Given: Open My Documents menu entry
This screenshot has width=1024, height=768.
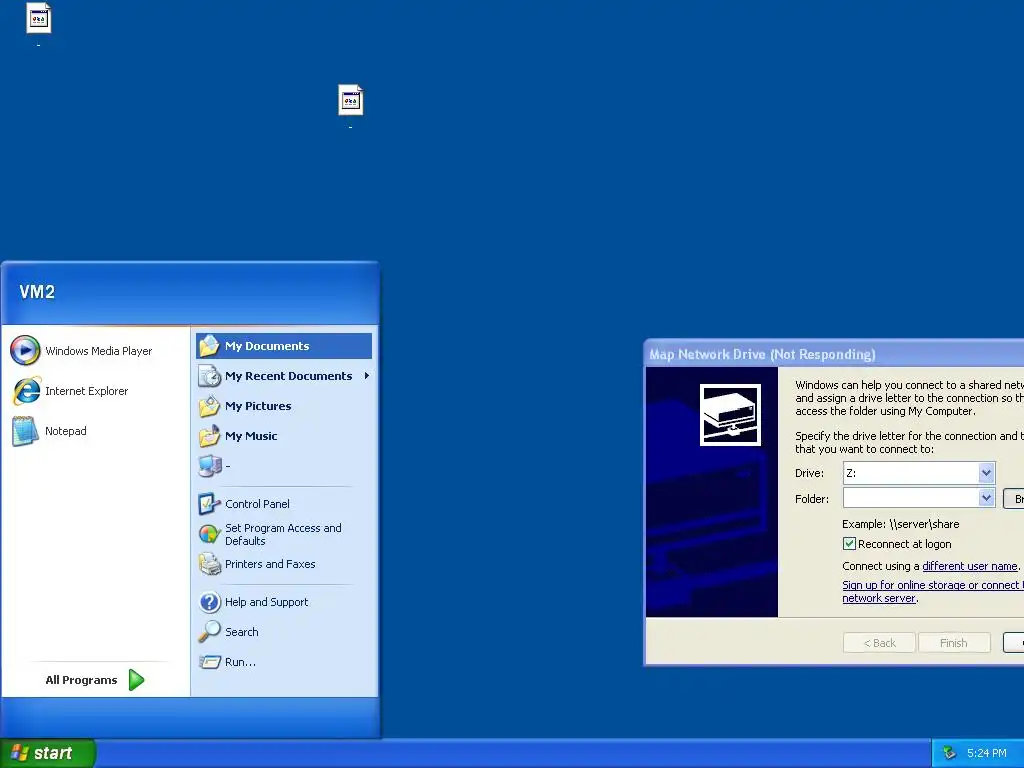Looking at the screenshot, I should 284,345.
